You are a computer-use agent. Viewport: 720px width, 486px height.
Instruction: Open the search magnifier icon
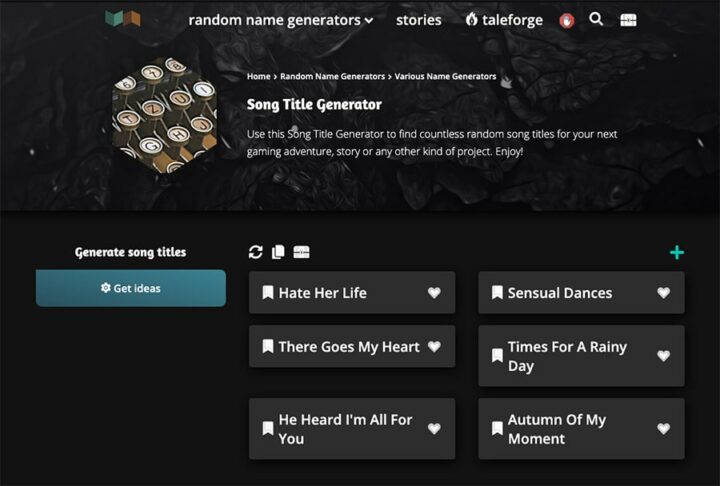(596, 19)
